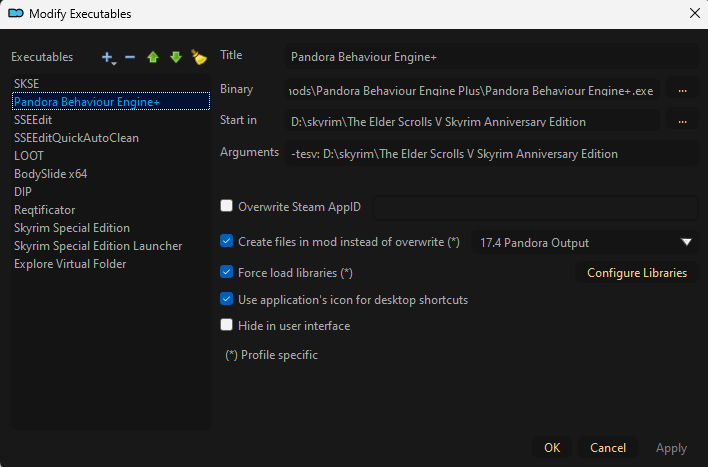This screenshot has height=467, width=708.
Task: Select DIP in executables list
Action: tap(111, 192)
